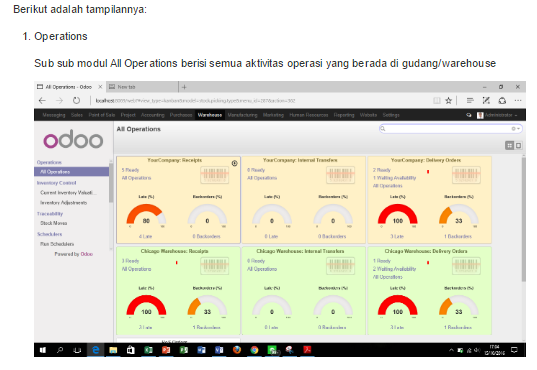Viewport: 537px width, 370px height.
Task: Show hidden system tray icons chevron
Action: coord(451,350)
